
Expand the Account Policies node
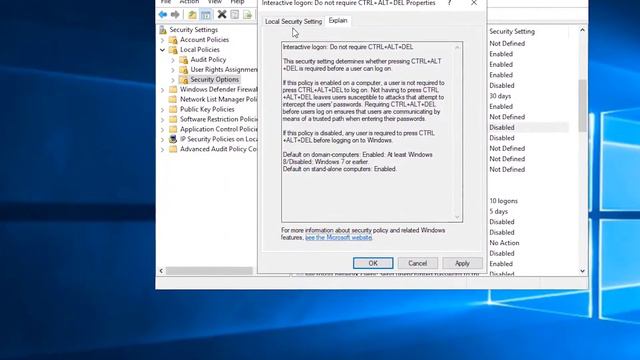[162, 40]
